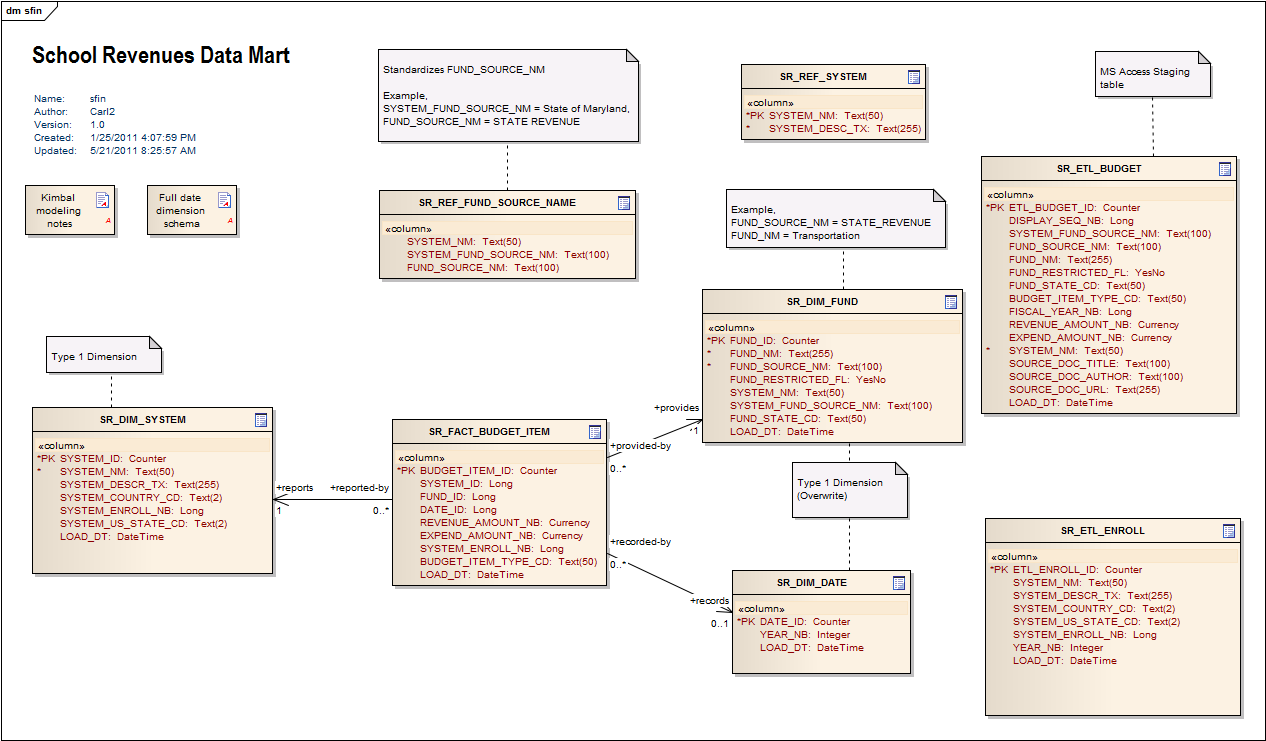
Task: Select the dm sfin diagram tab
Action: (x=24, y=9)
